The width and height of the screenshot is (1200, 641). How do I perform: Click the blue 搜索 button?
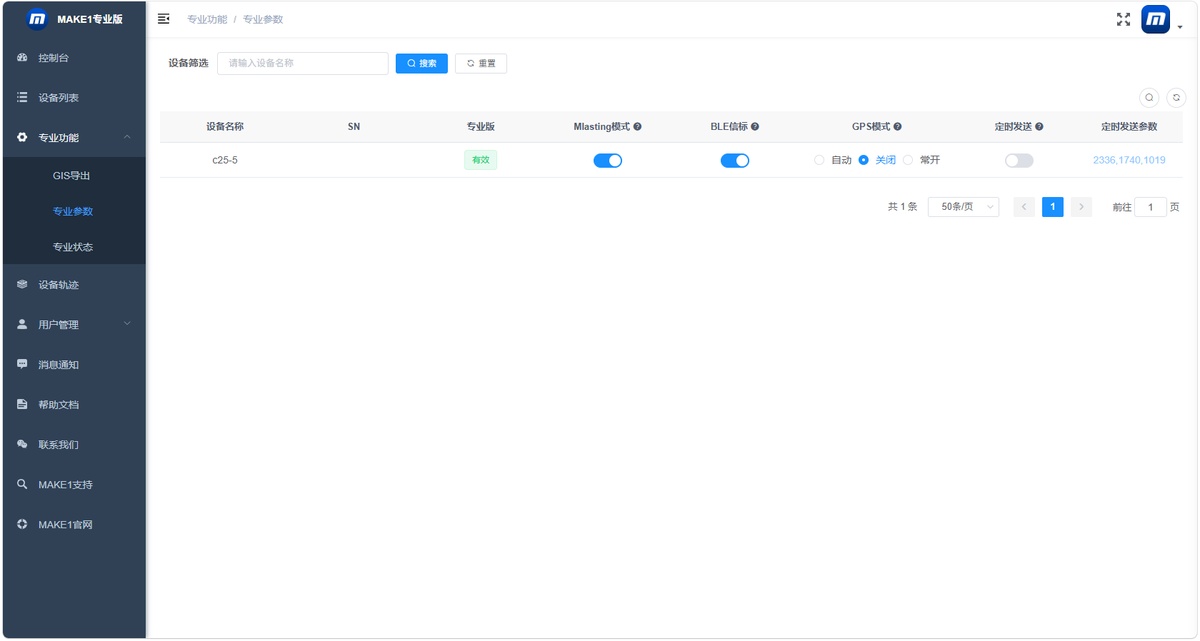coord(422,64)
